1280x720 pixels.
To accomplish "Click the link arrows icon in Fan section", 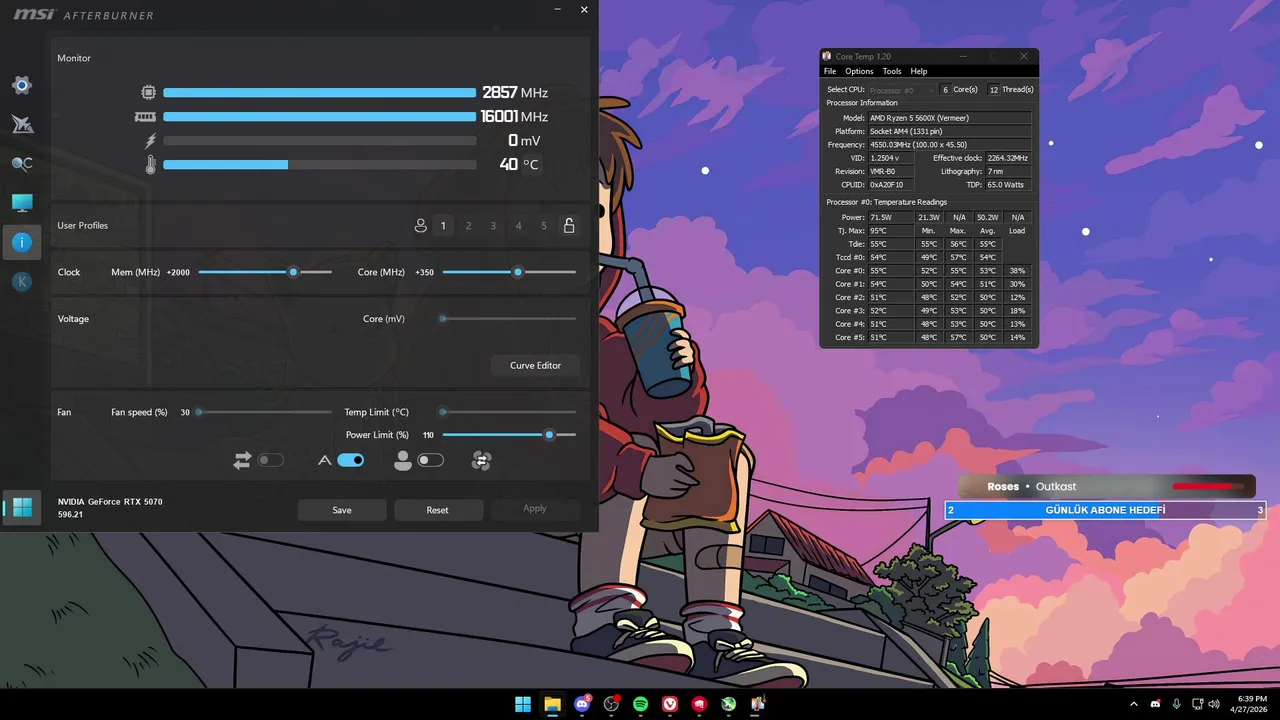I will tap(242, 460).
